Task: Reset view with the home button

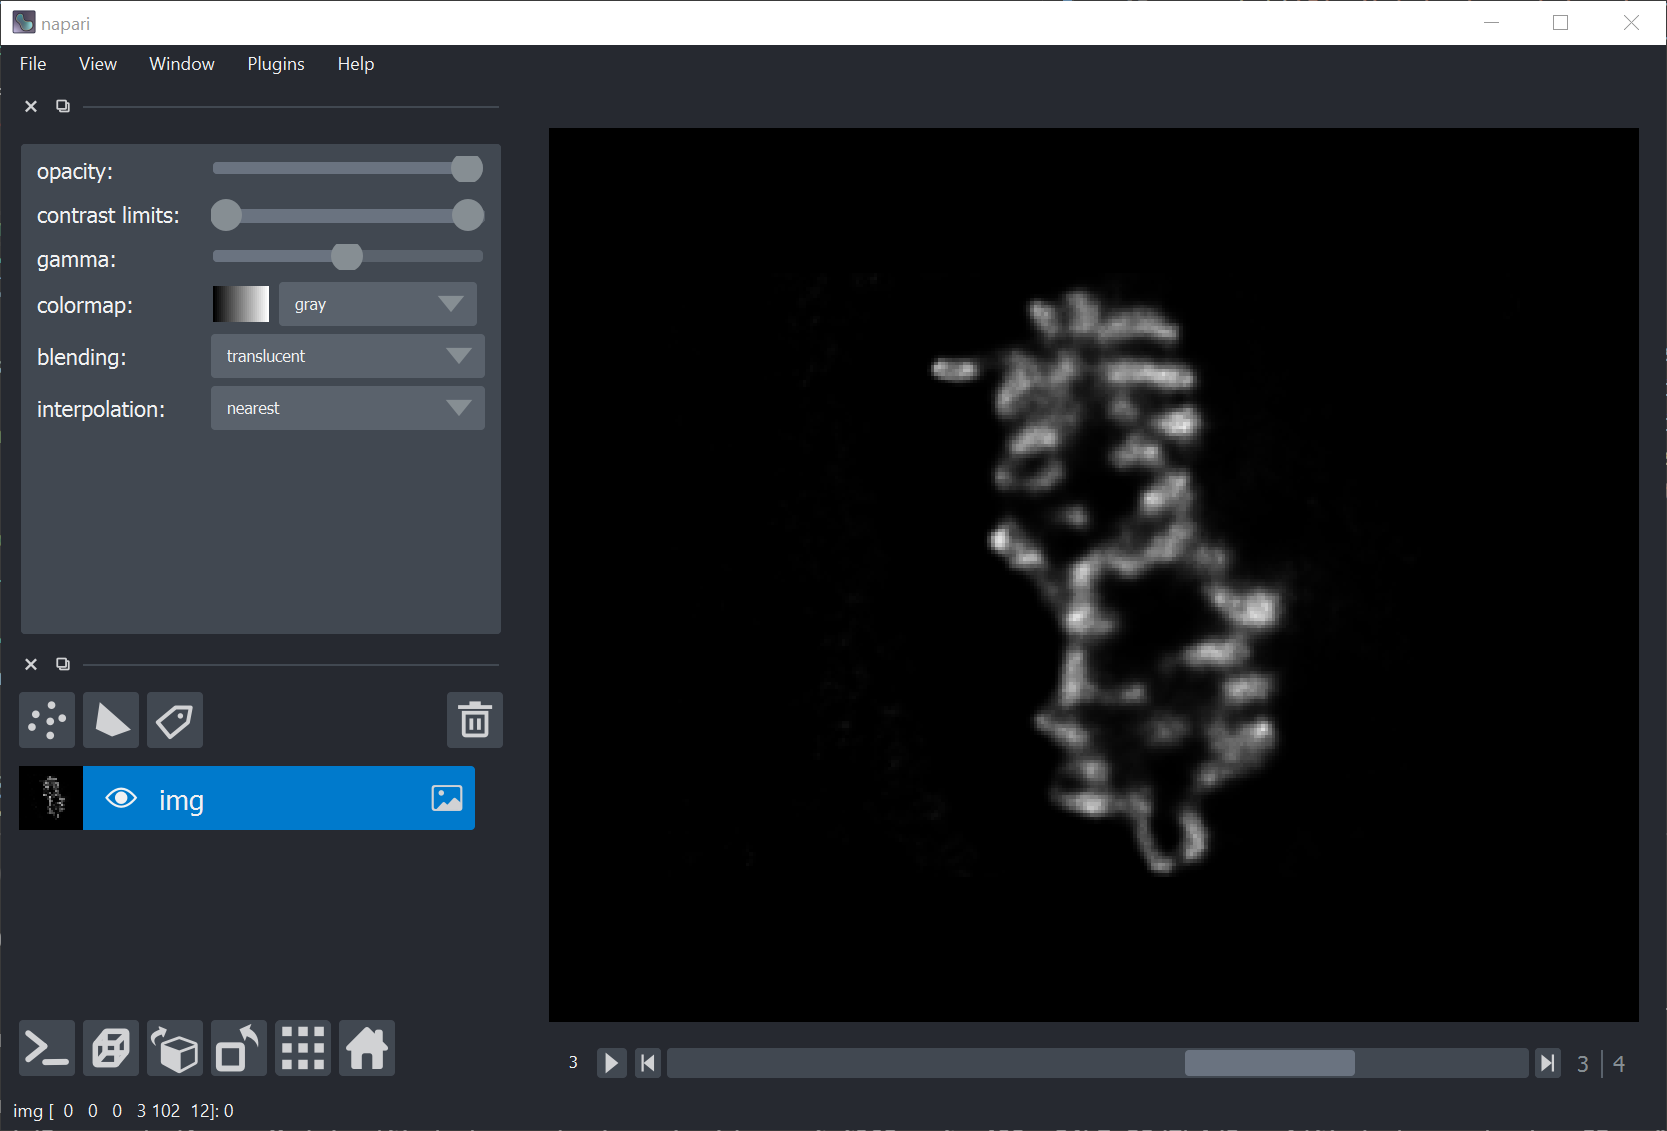Action: [x=366, y=1047]
